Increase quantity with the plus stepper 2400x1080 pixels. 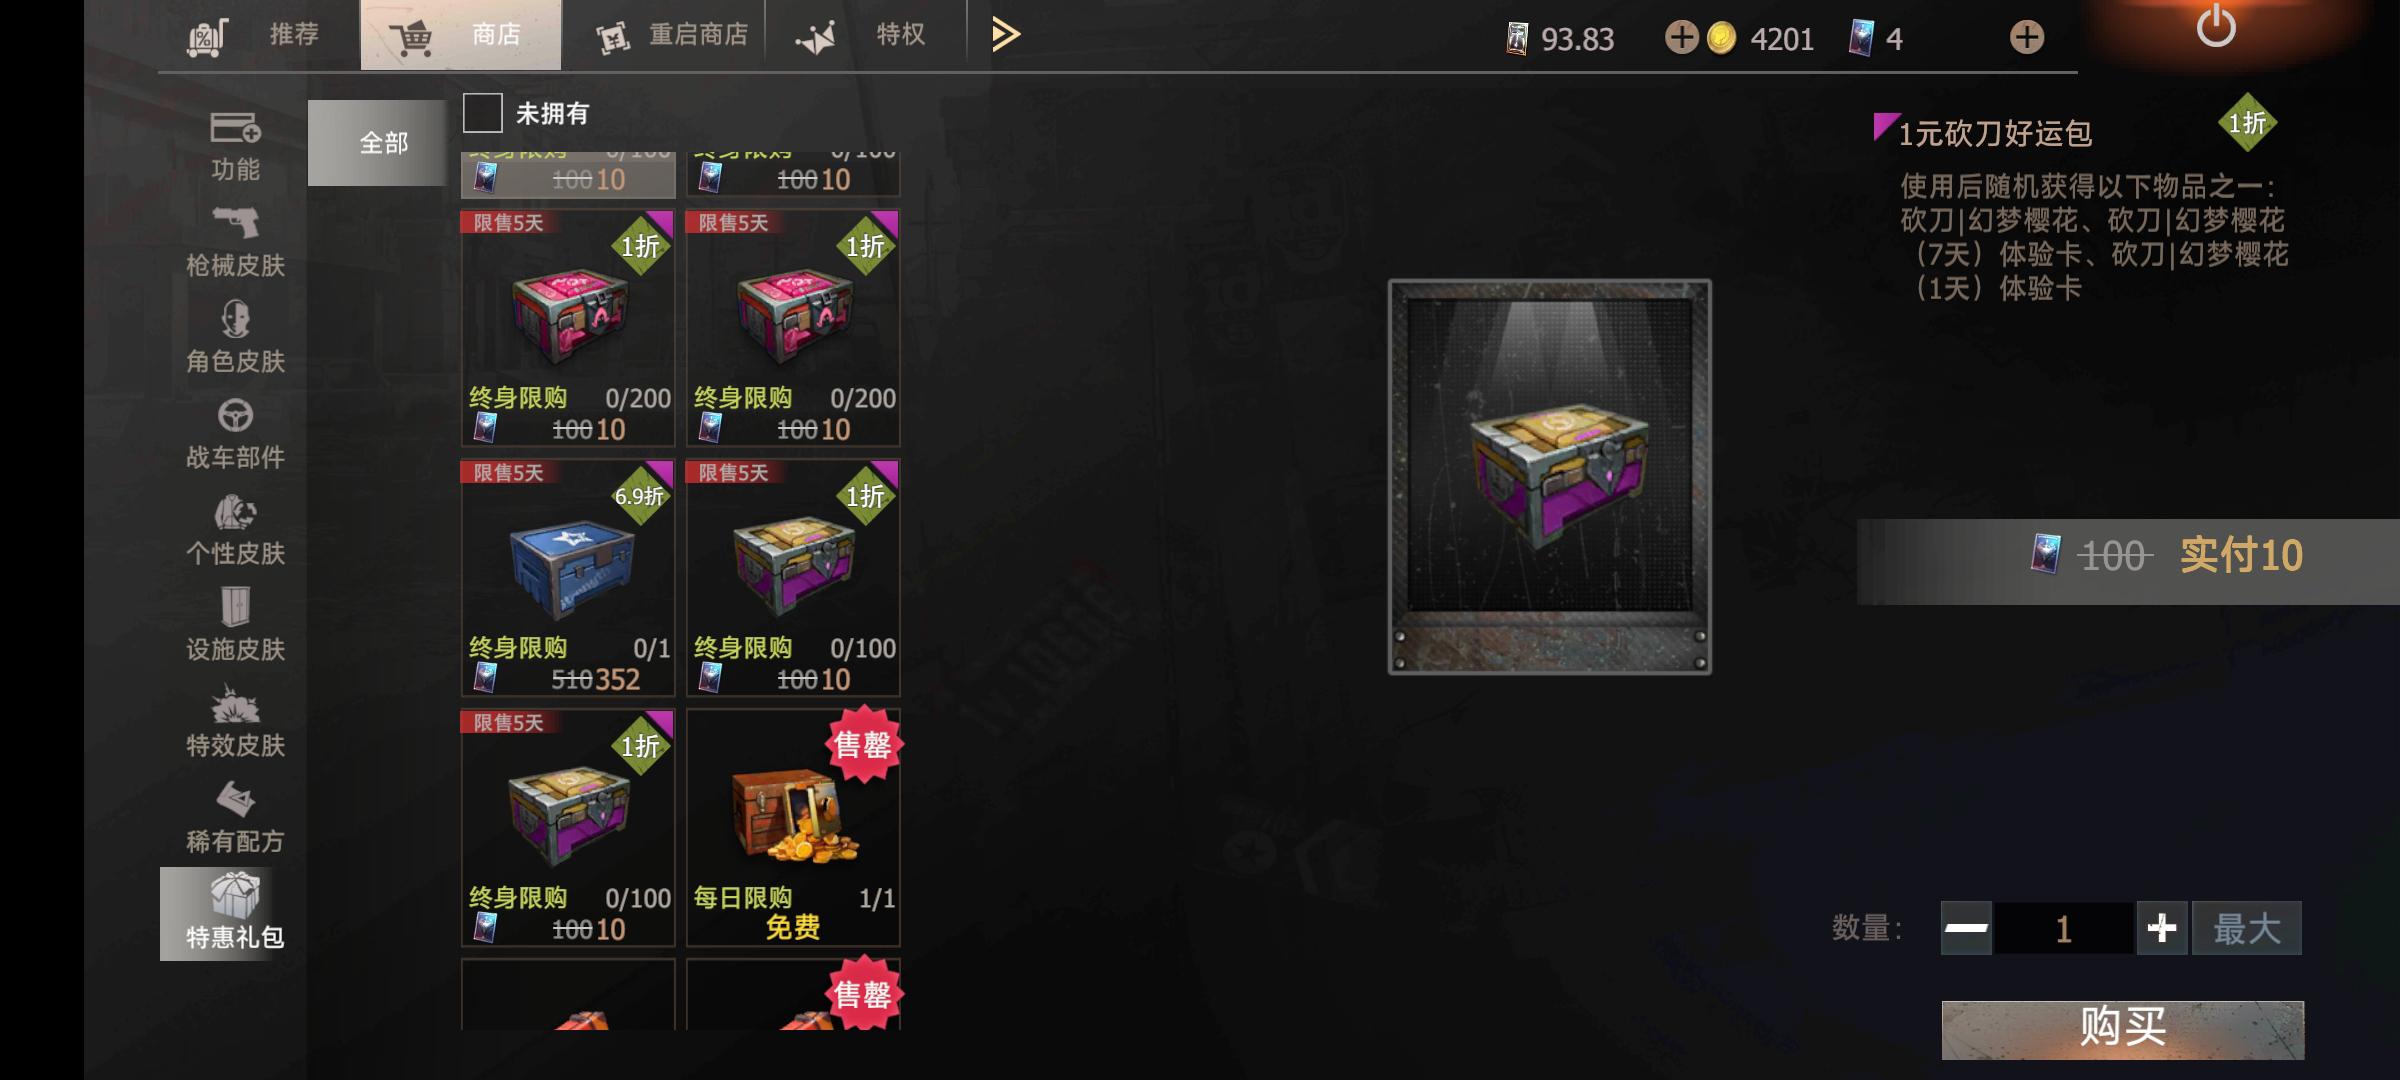point(2162,928)
